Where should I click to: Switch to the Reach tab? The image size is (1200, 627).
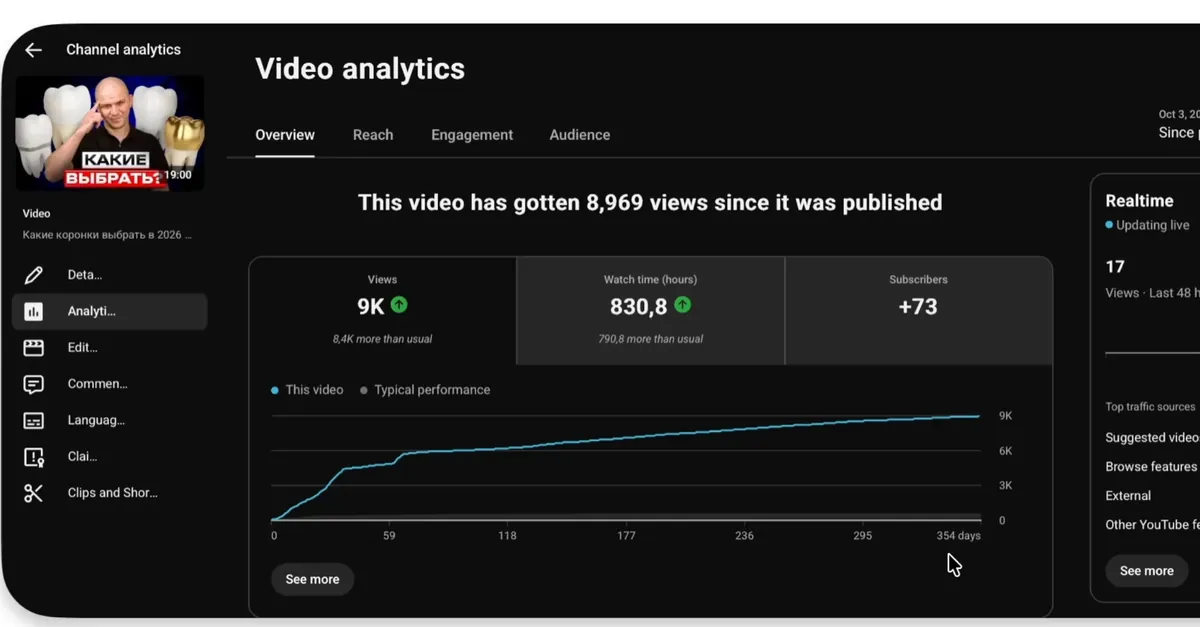coord(373,135)
